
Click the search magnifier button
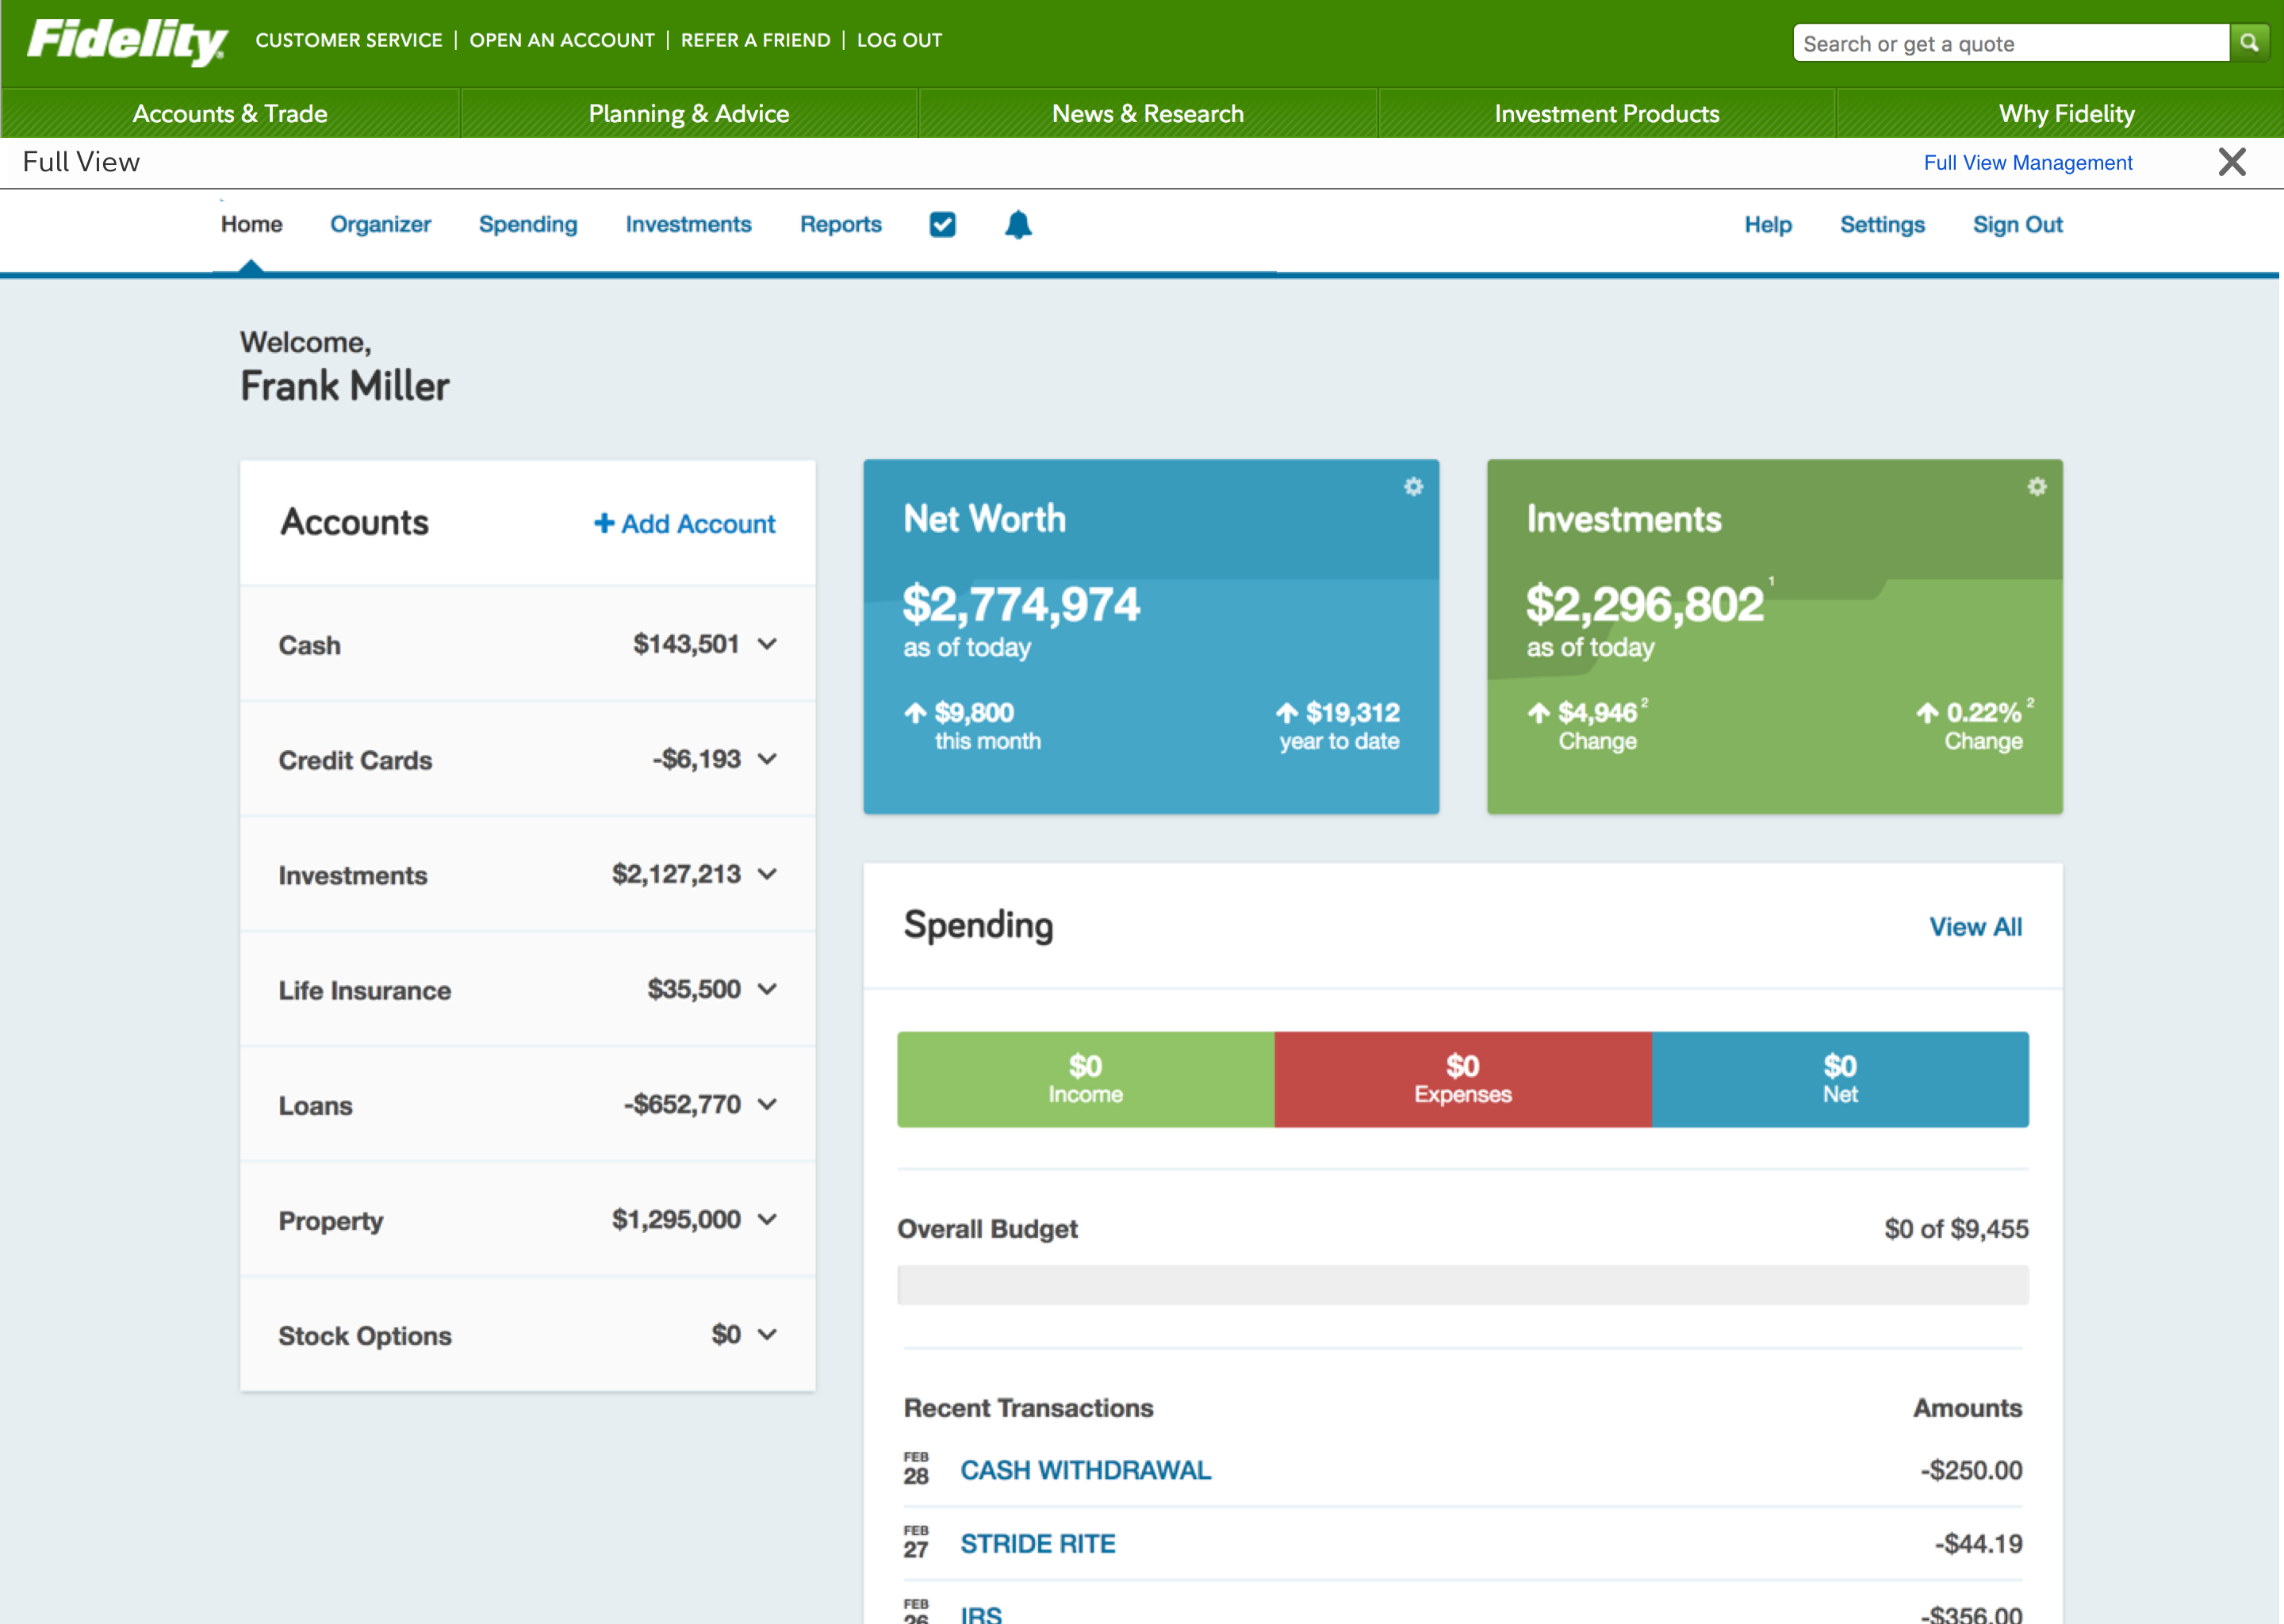pos(2249,43)
